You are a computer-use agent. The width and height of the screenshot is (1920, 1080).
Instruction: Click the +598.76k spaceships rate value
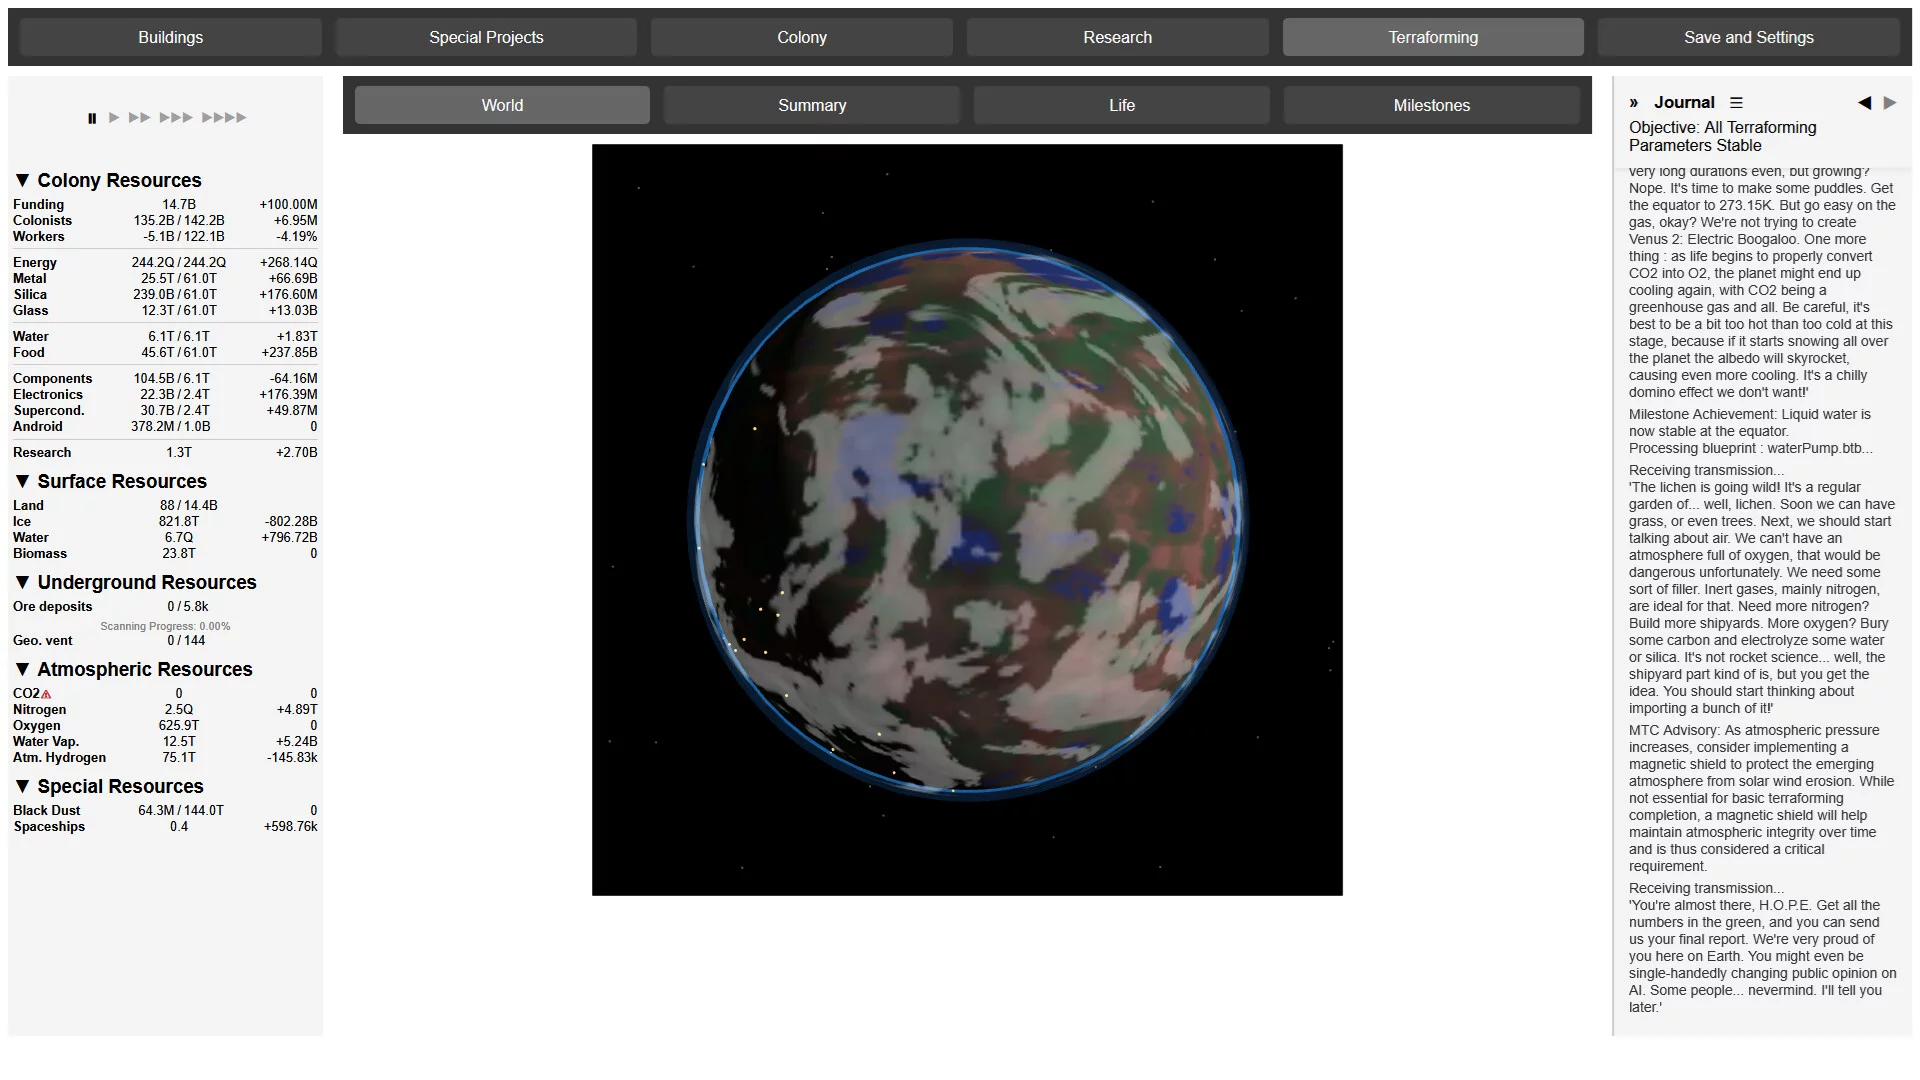pos(290,826)
